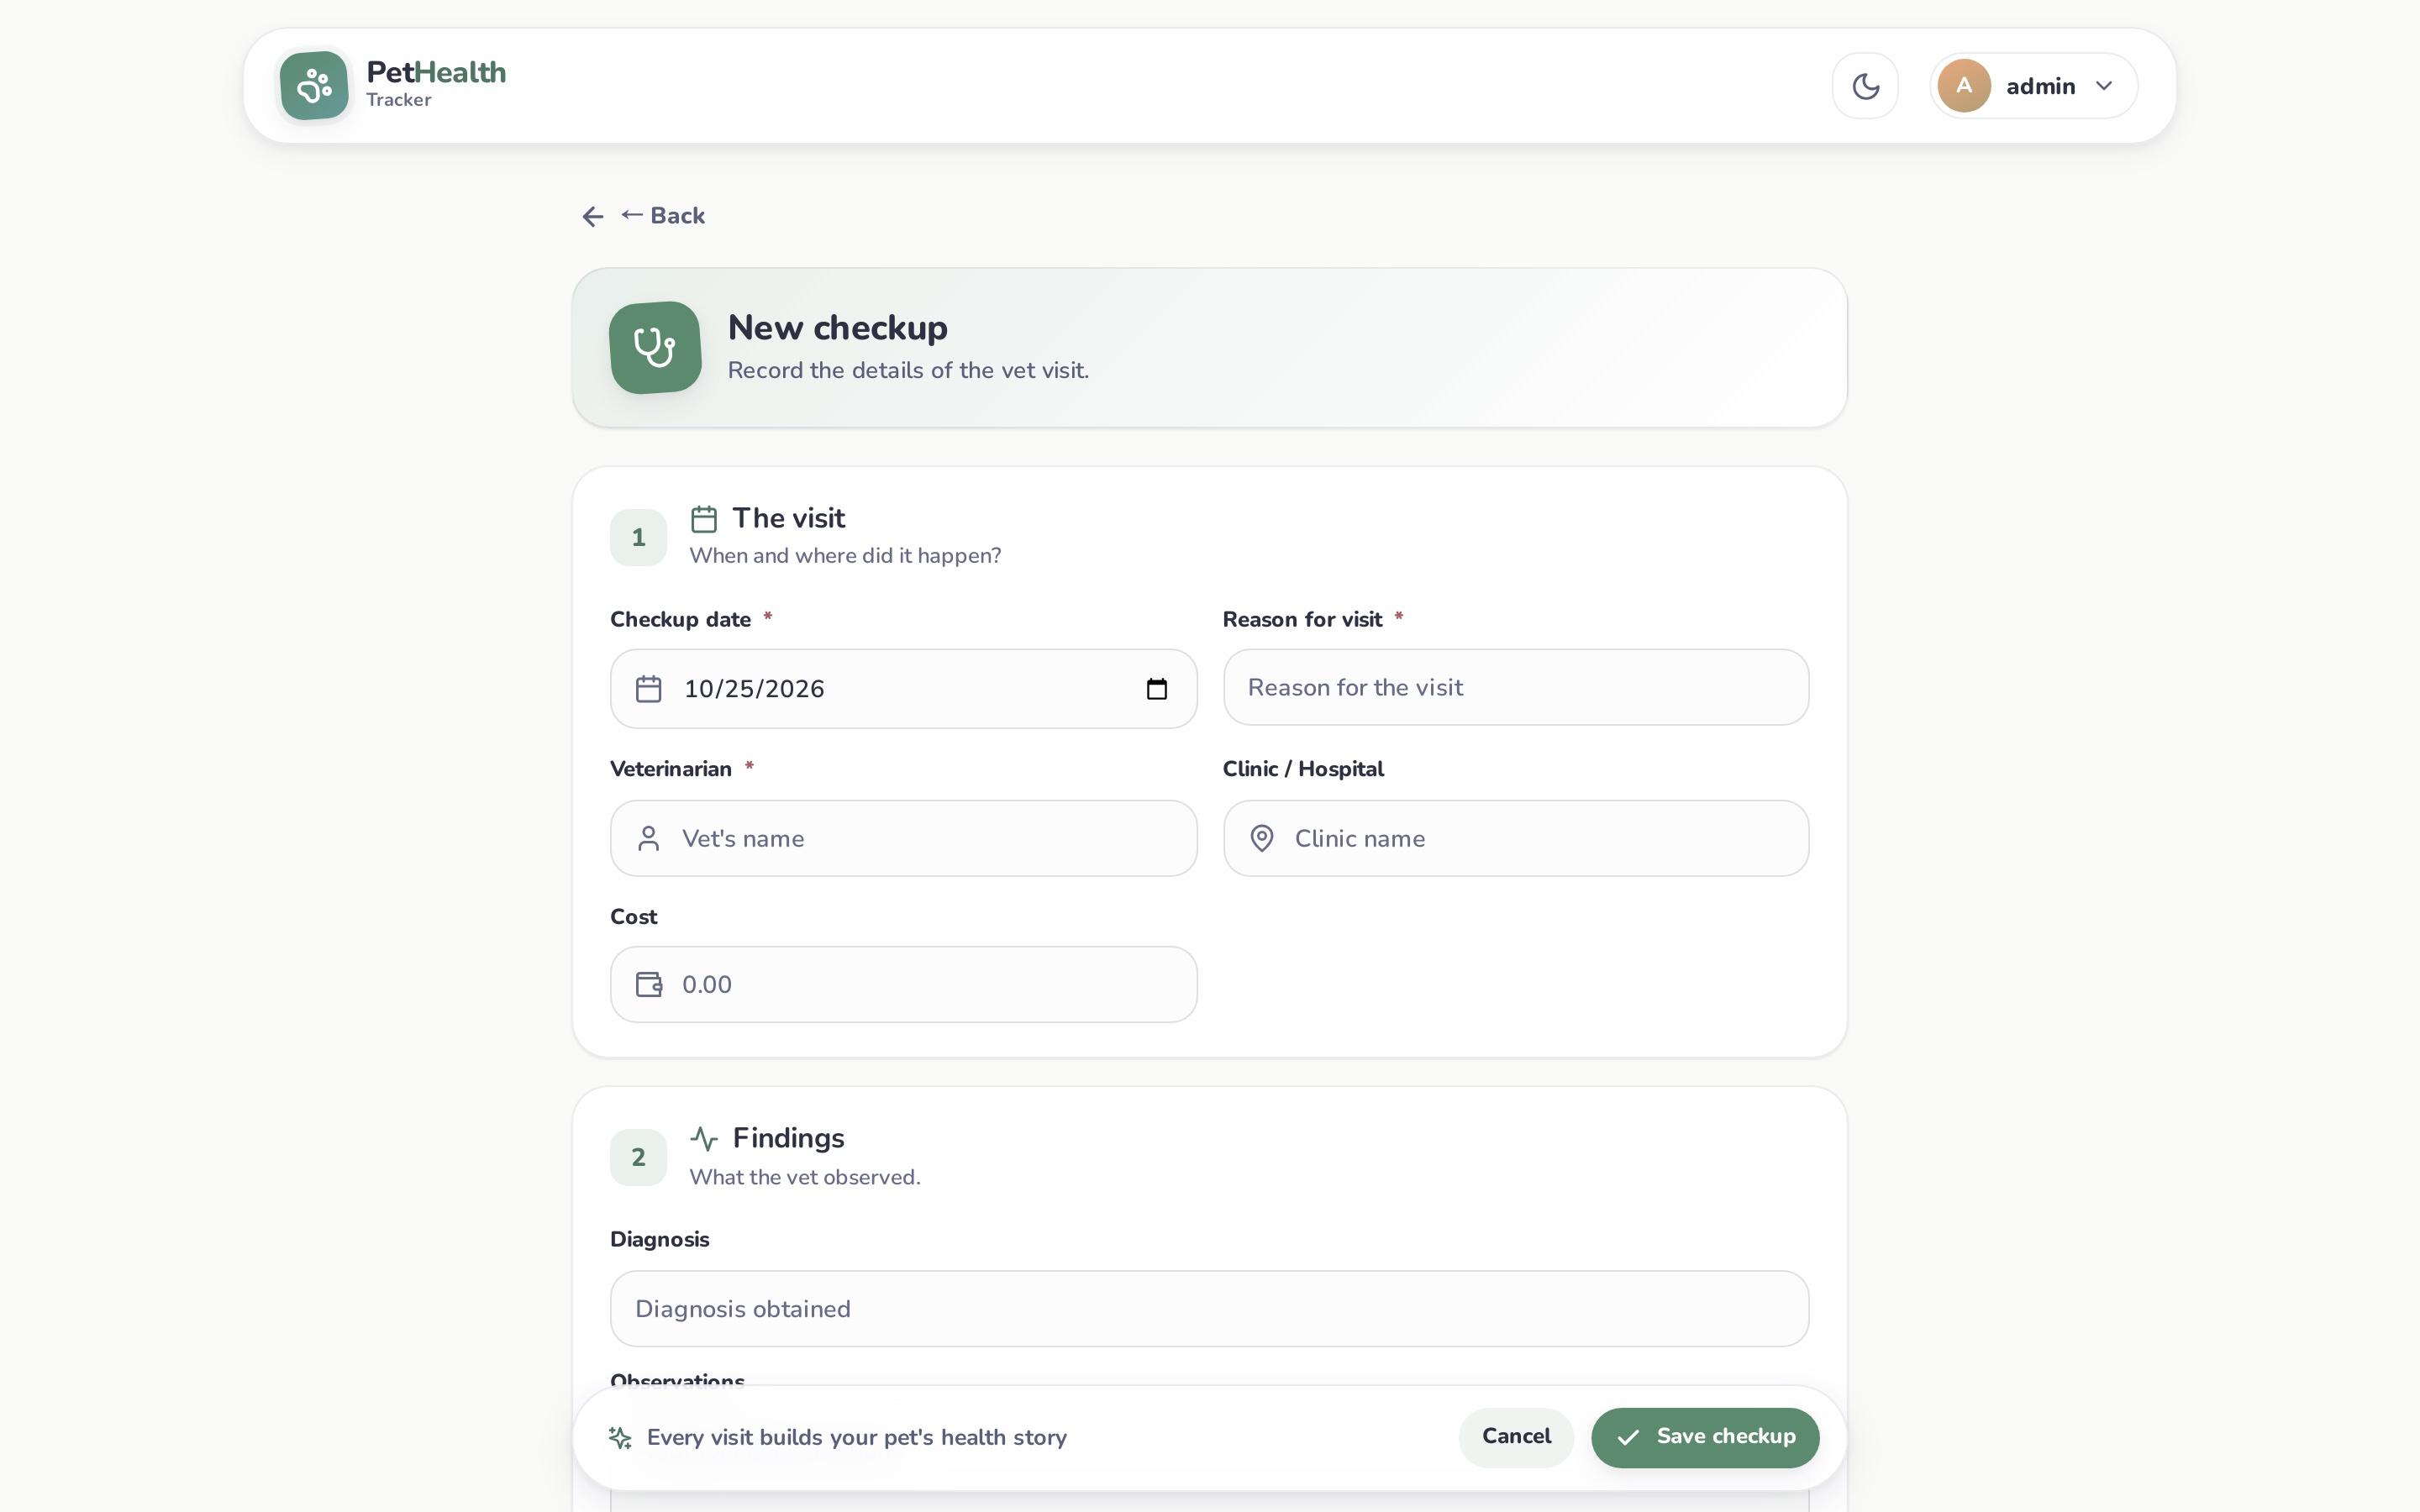
Task: Click the Clinic name input
Action: click(1515, 838)
